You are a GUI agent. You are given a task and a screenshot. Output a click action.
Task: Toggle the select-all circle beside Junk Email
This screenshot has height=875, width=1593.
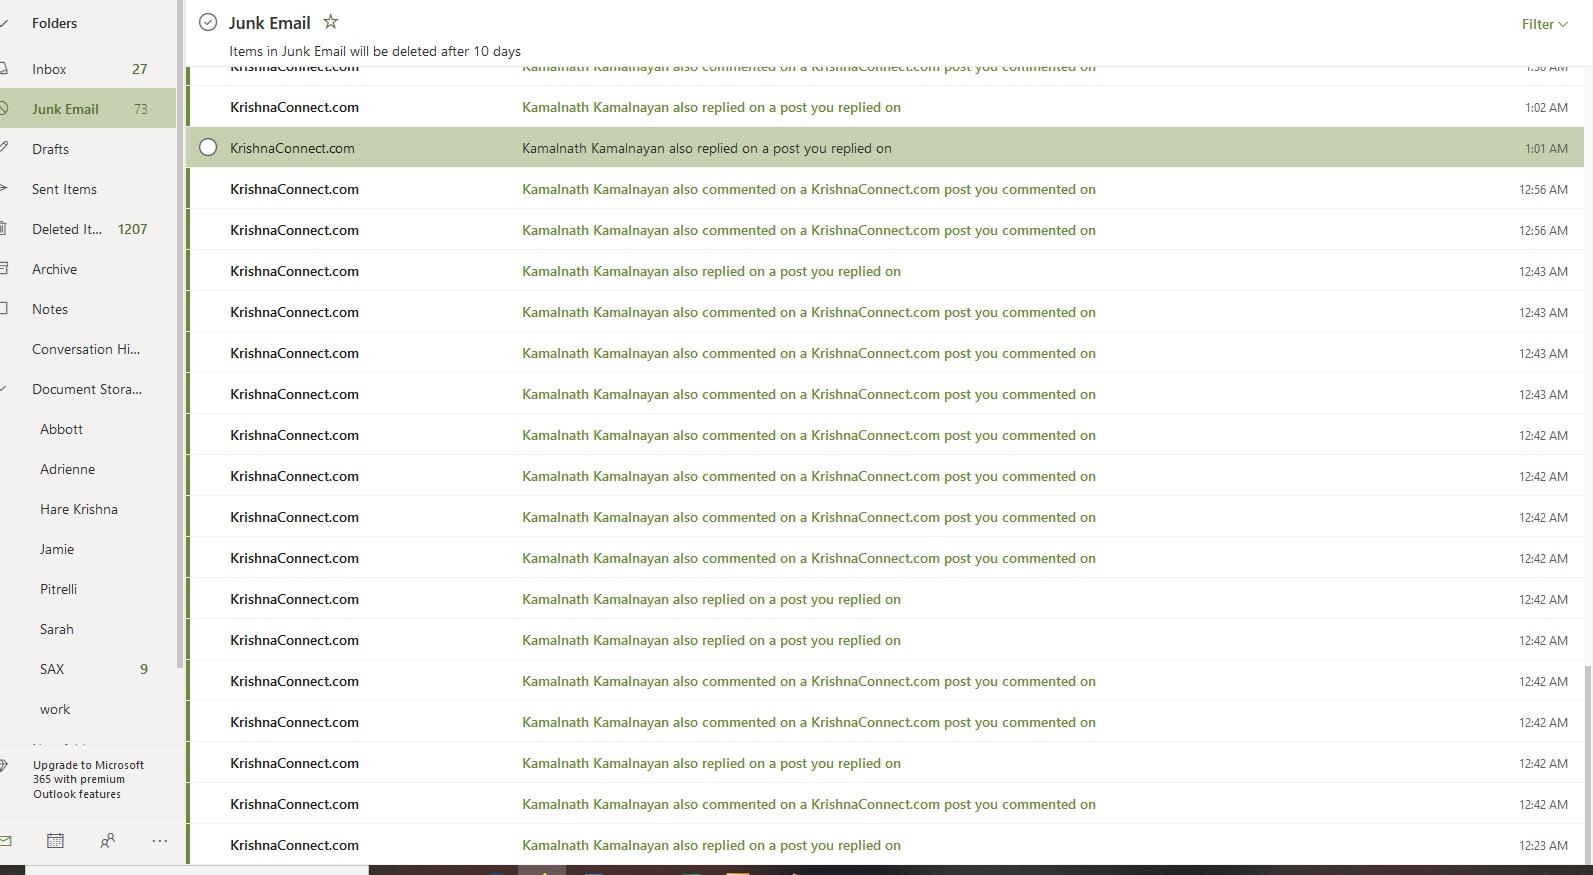tap(208, 22)
